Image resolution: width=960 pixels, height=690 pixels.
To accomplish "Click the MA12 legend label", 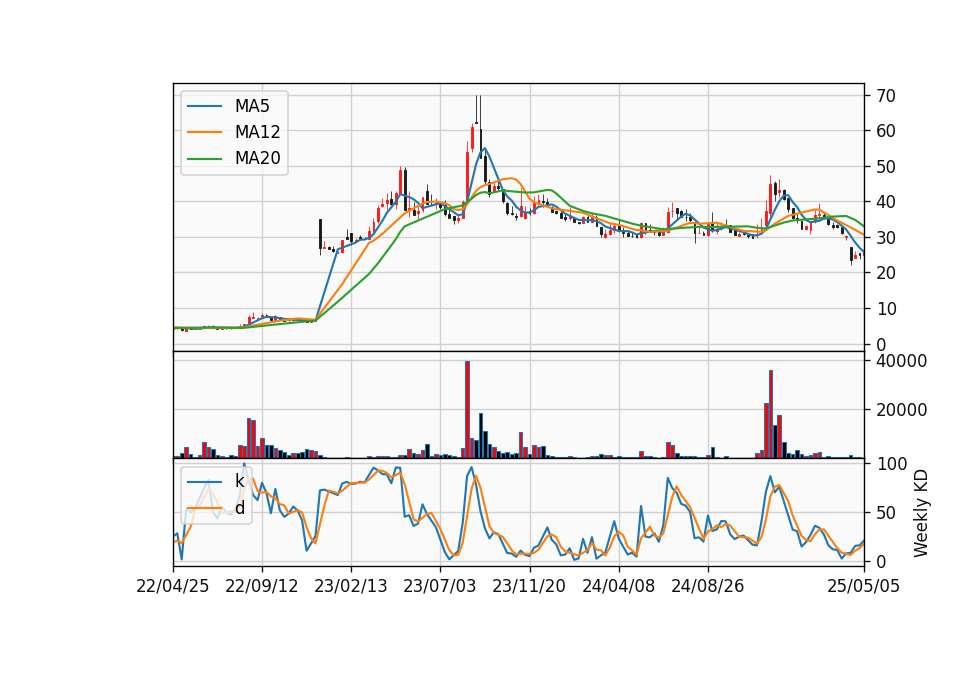I will (257, 132).
